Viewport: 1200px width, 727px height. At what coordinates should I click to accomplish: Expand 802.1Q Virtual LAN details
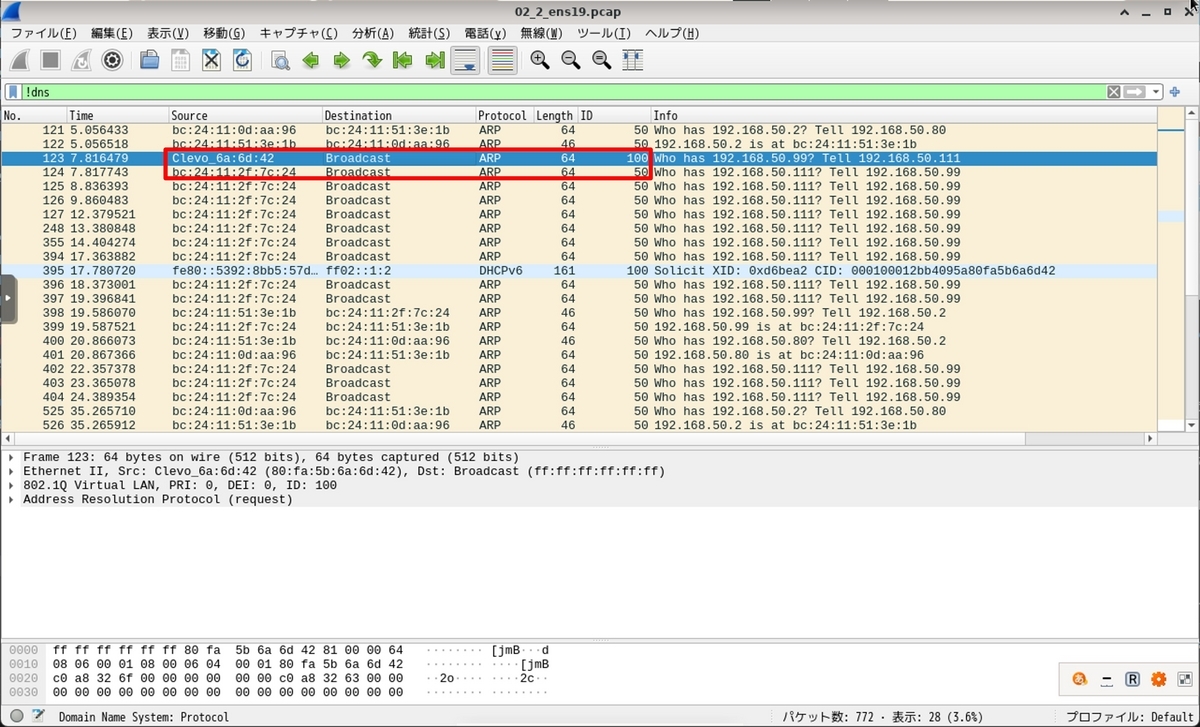click(x=11, y=485)
